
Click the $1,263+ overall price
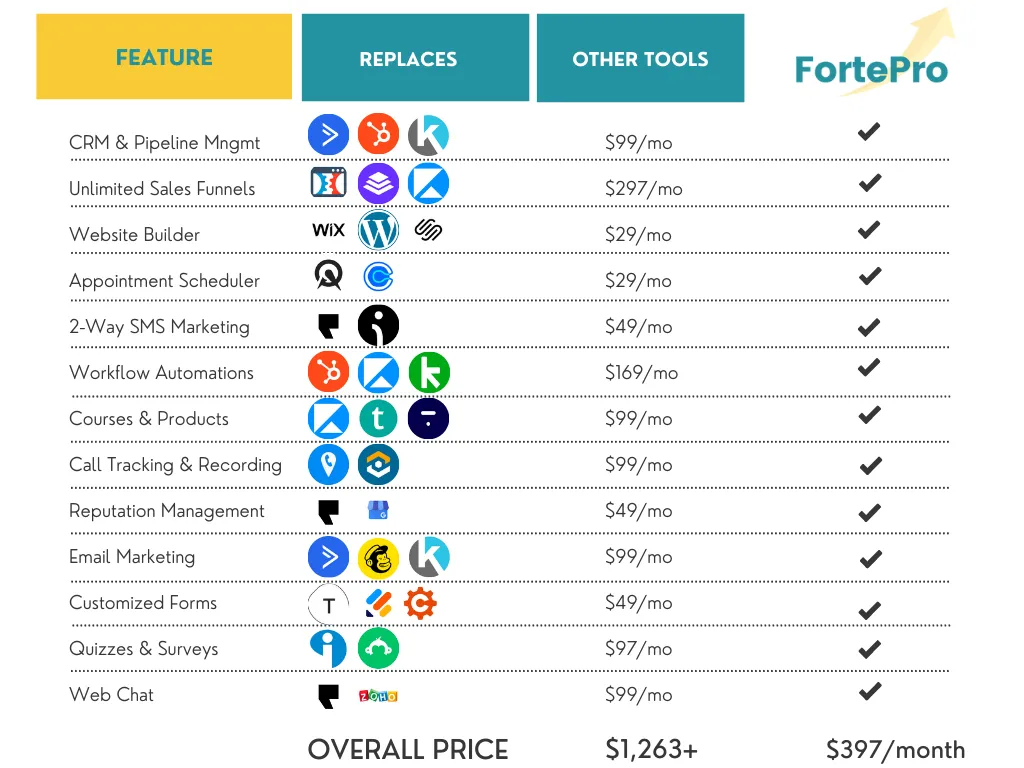652,749
